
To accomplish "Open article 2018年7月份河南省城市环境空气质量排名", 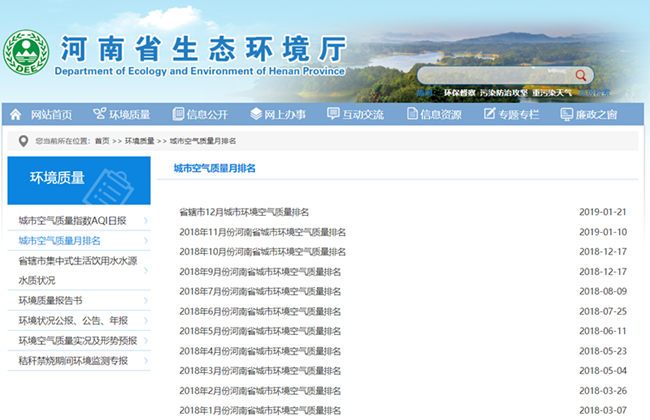I will coord(260,291).
